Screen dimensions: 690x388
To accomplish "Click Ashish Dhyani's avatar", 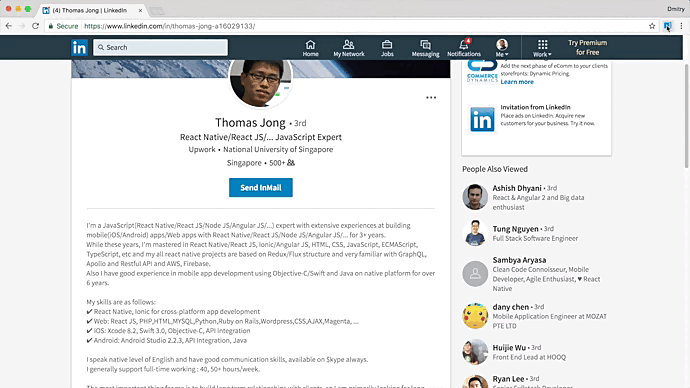I will (475, 197).
